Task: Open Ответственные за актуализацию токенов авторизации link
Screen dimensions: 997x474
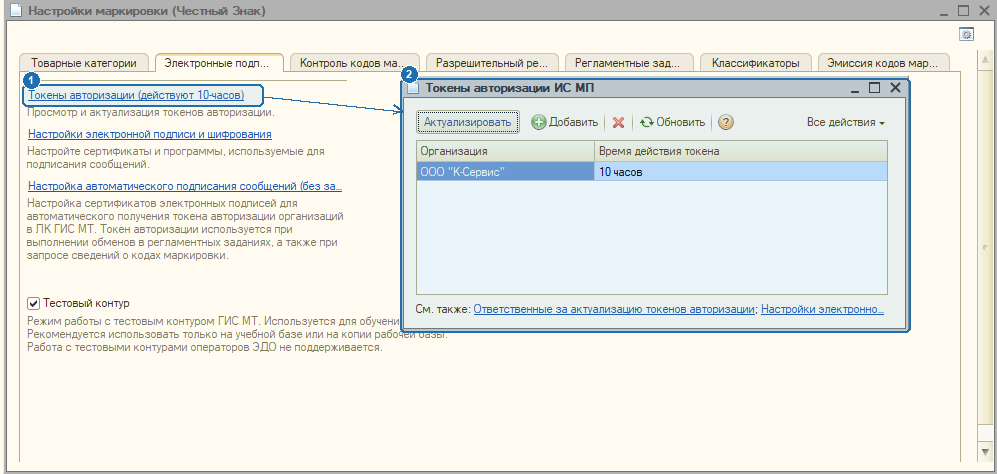Action: pyautogui.click(x=614, y=309)
